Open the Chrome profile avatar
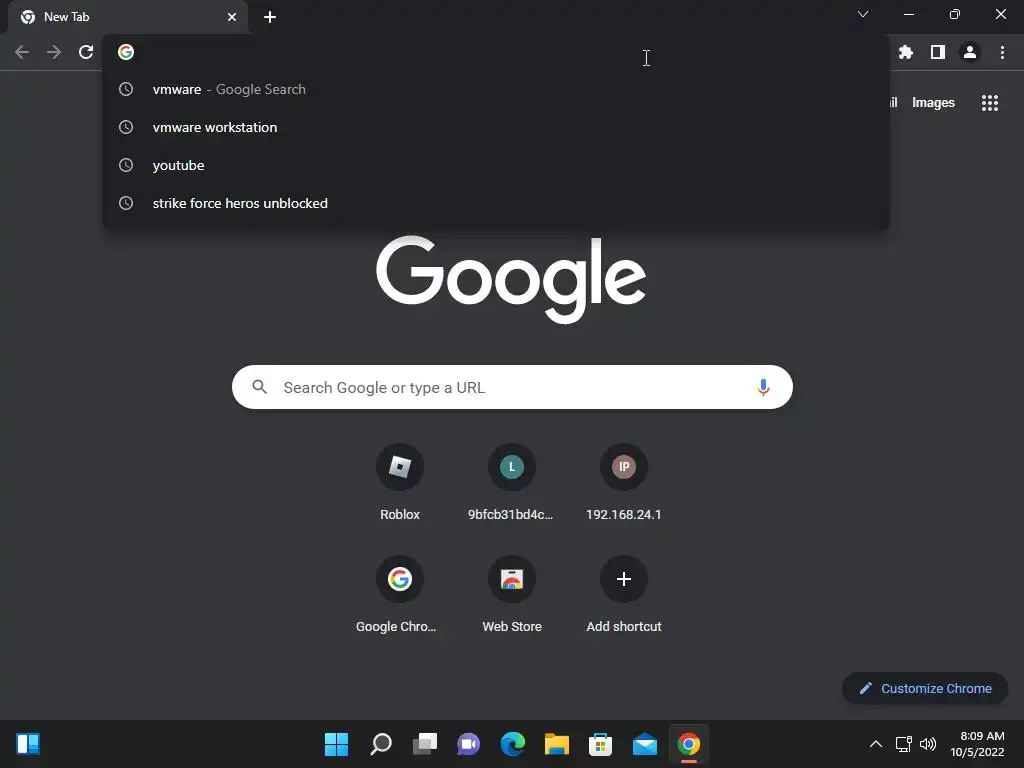The width and height of the screenshot is (1024, 768). (x=969, y=52)
